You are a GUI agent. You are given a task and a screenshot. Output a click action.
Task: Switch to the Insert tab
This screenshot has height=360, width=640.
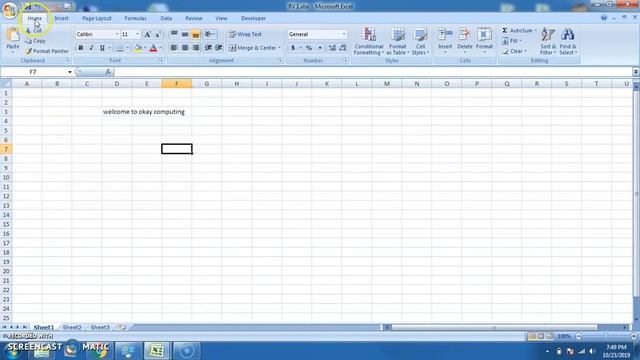click(62, 18)
